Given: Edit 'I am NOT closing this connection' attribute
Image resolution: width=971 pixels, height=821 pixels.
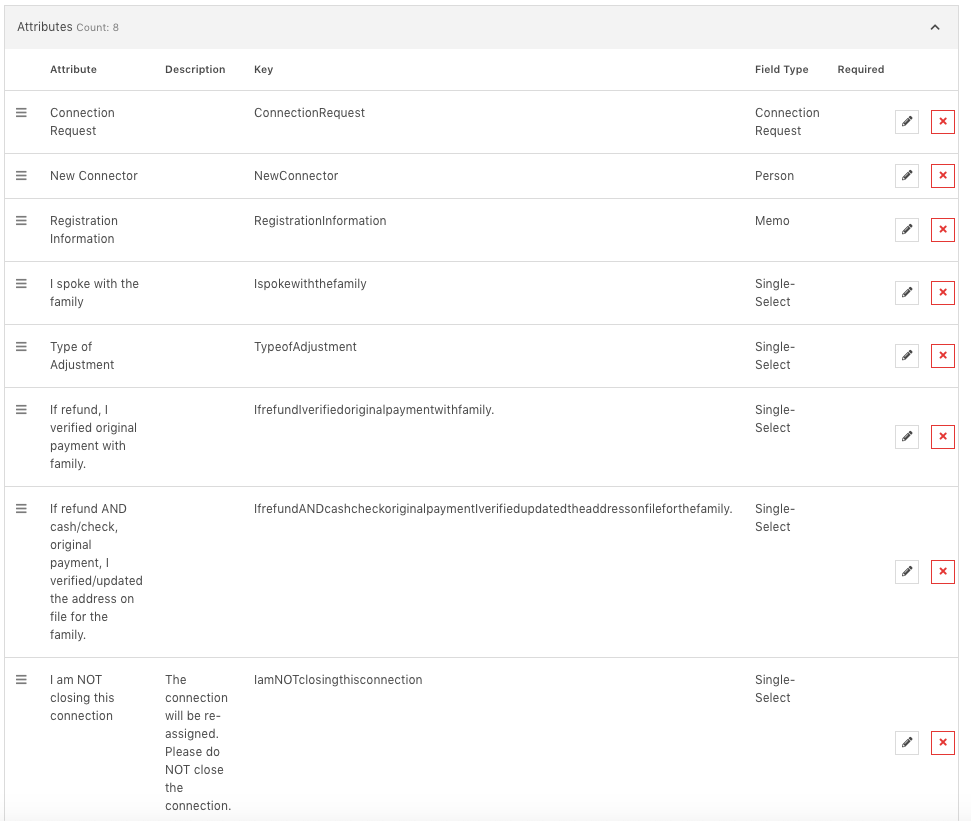Looking at the screenshot, I should point(907,743).
